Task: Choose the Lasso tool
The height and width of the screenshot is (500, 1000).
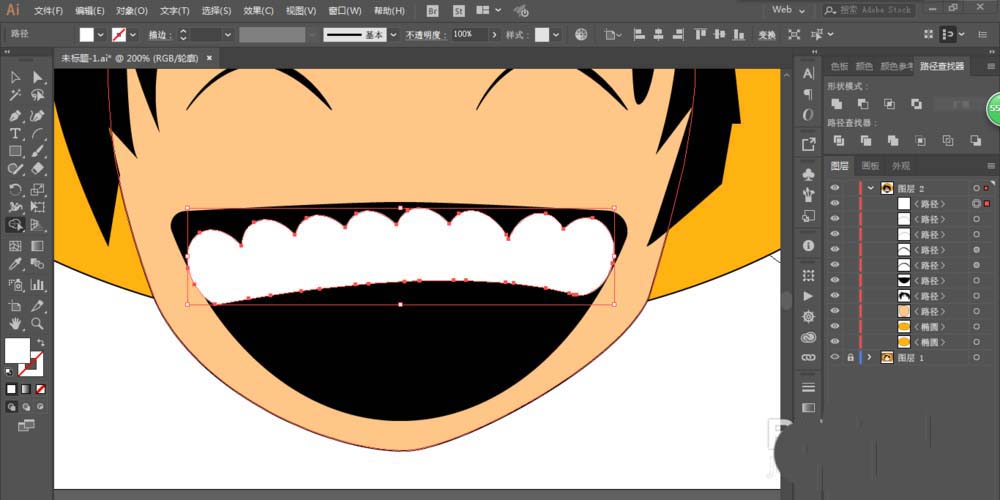Action: click(38, 96)
